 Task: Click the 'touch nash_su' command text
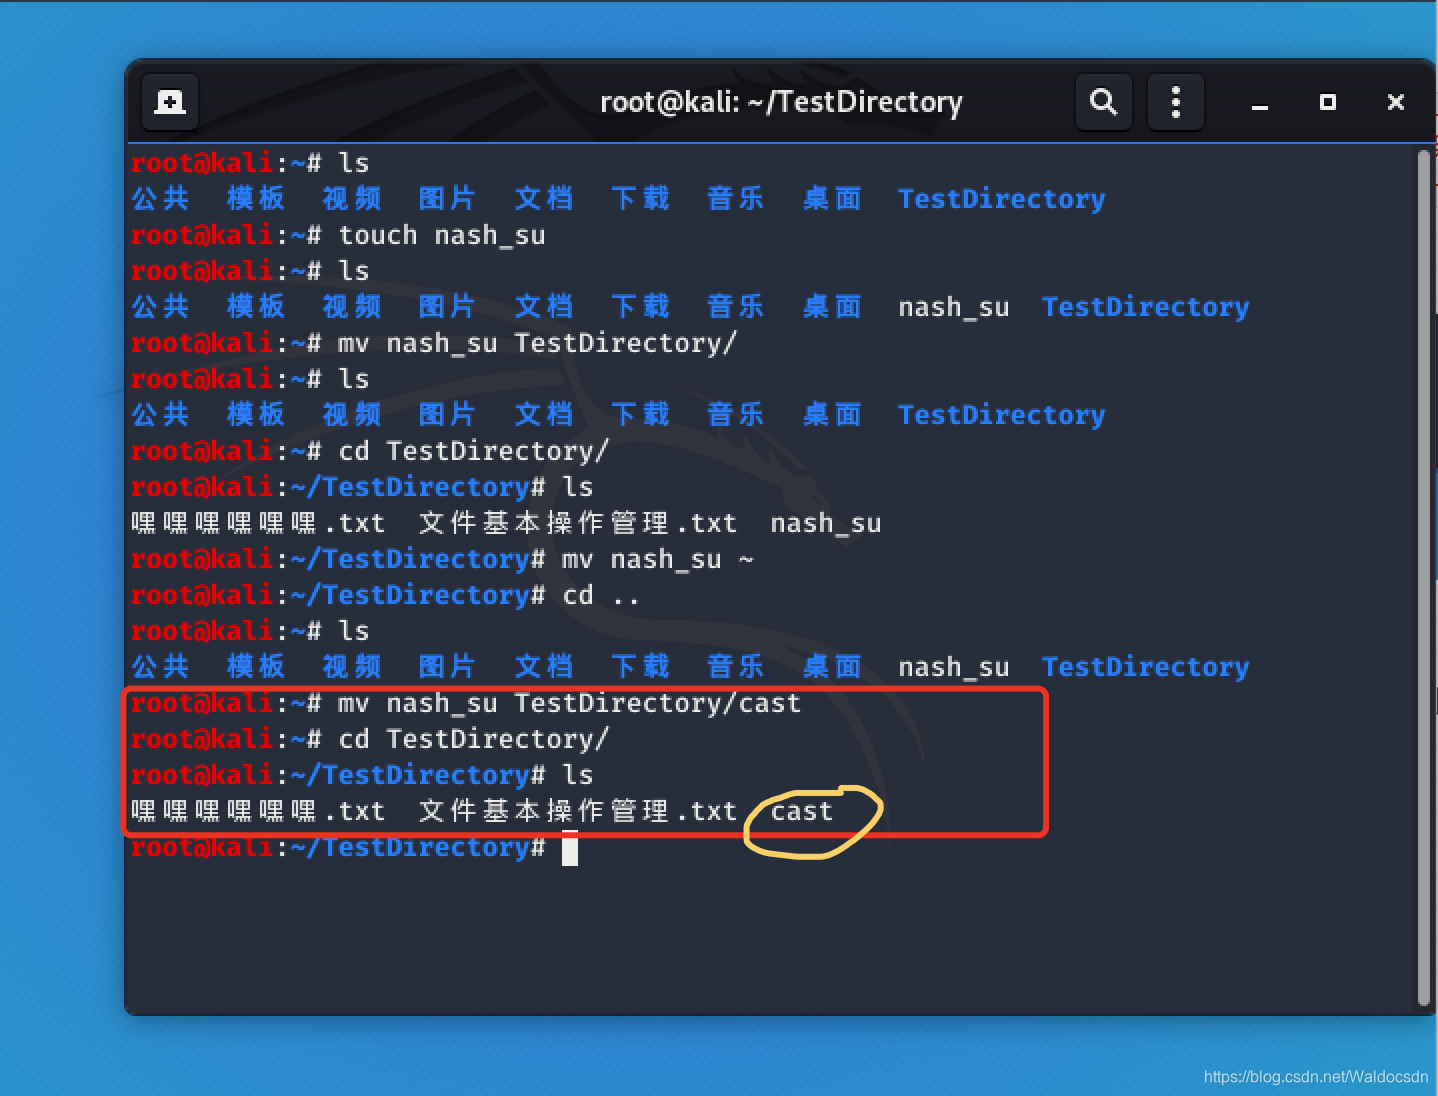click(x=442, y=235)
